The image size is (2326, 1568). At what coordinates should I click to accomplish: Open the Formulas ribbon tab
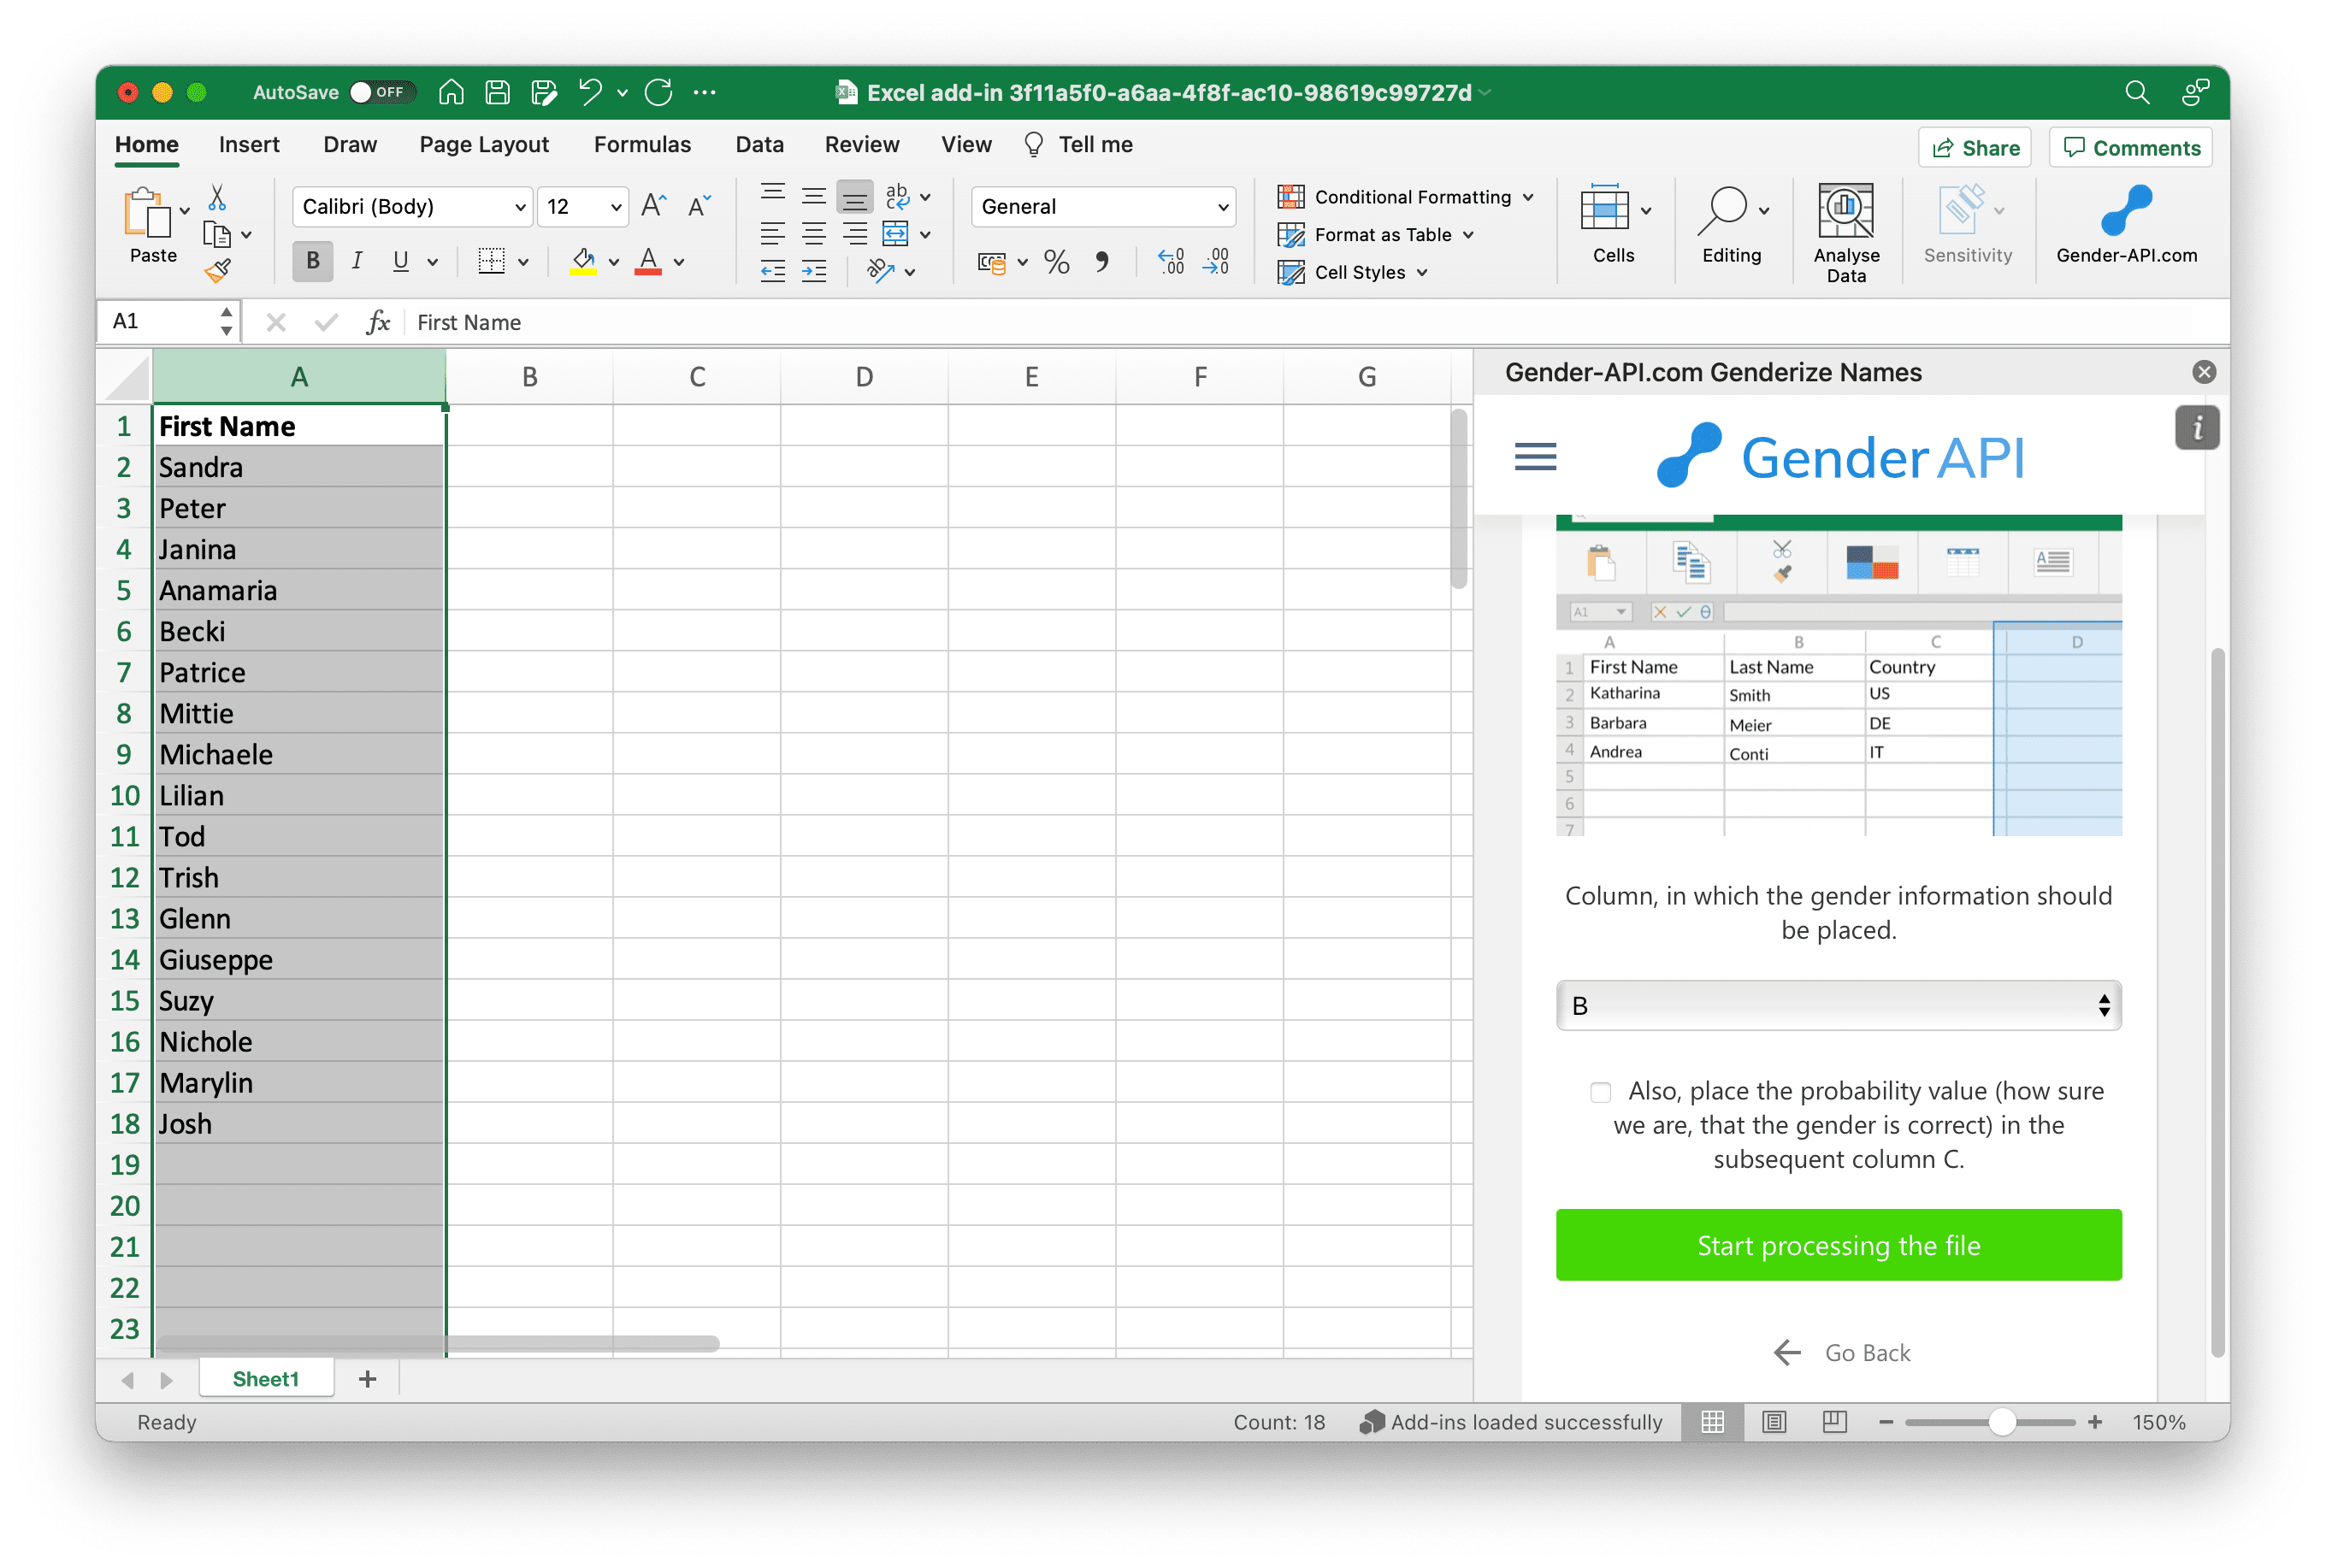point(642,144)
